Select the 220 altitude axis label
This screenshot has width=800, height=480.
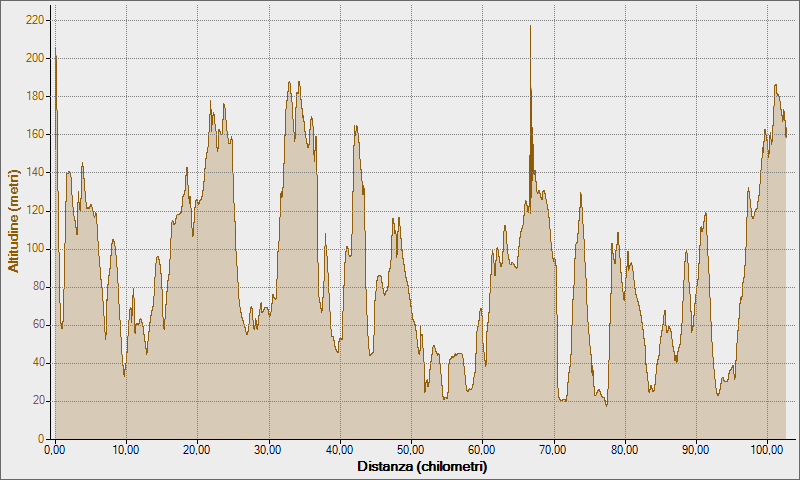point(35,20)
